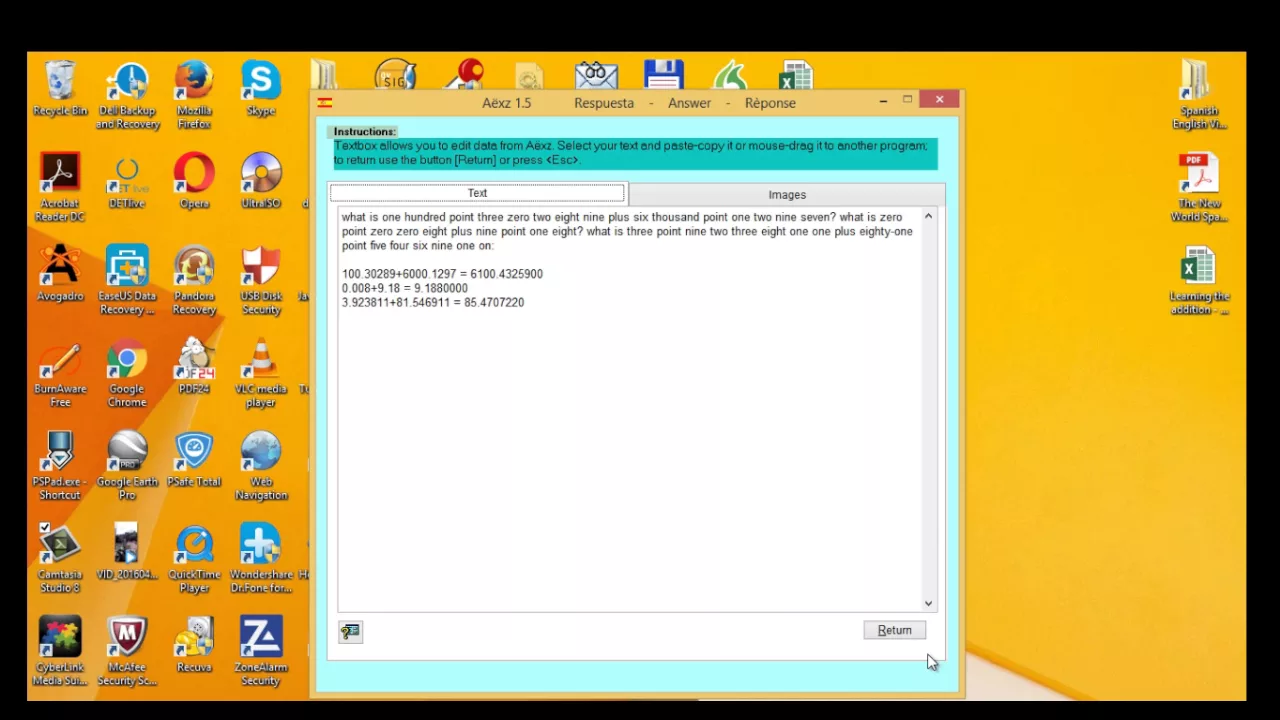Select the UltraISO desktop icon
The image size is (1280, 720).
pyautogui.click(x=261, y=181)
